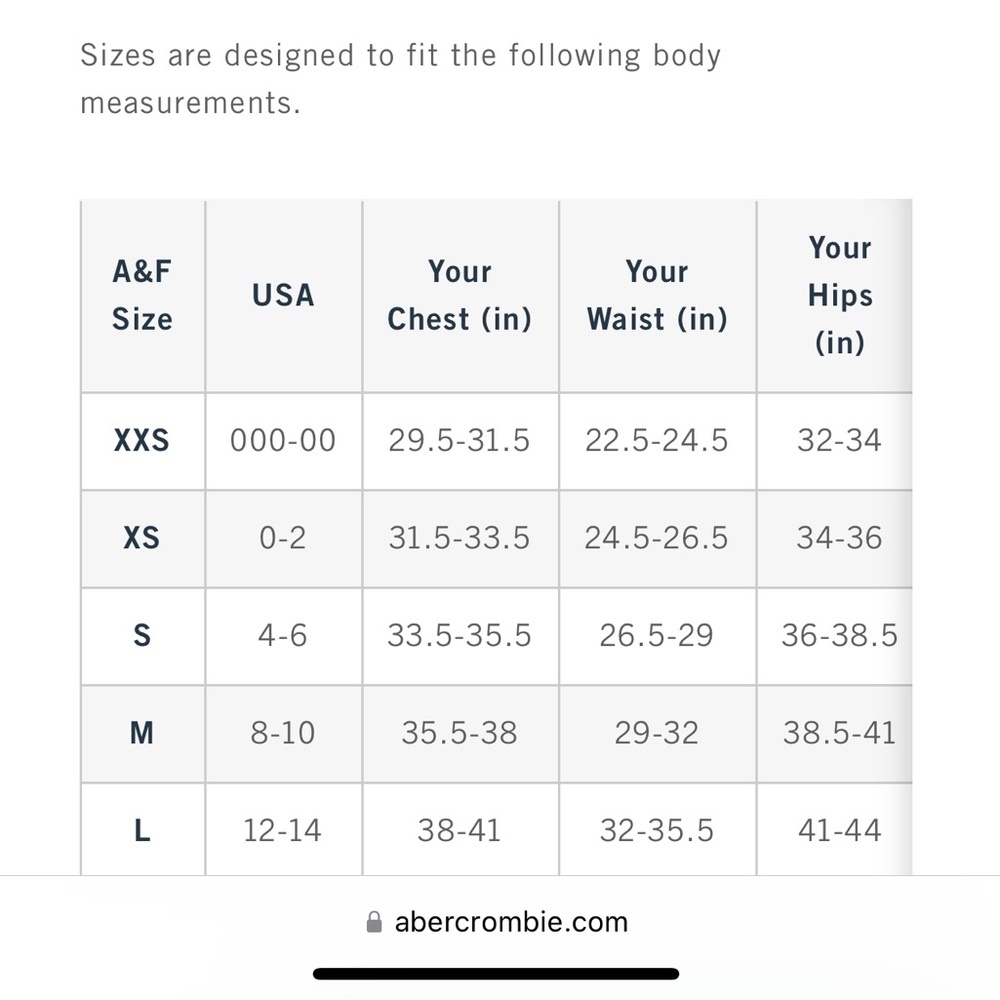The height and width of the screenshot is (1000, 1000).
Task: Tap the A&F Size column header
Action: 142,295
